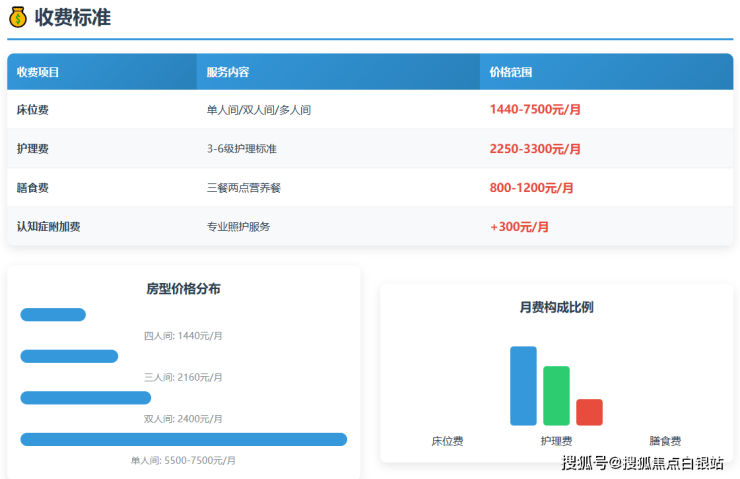This screenshot has width=740, height=479.
Task: Click the 三餐两点营养餐 service description
Action: [x=243, y=188]
